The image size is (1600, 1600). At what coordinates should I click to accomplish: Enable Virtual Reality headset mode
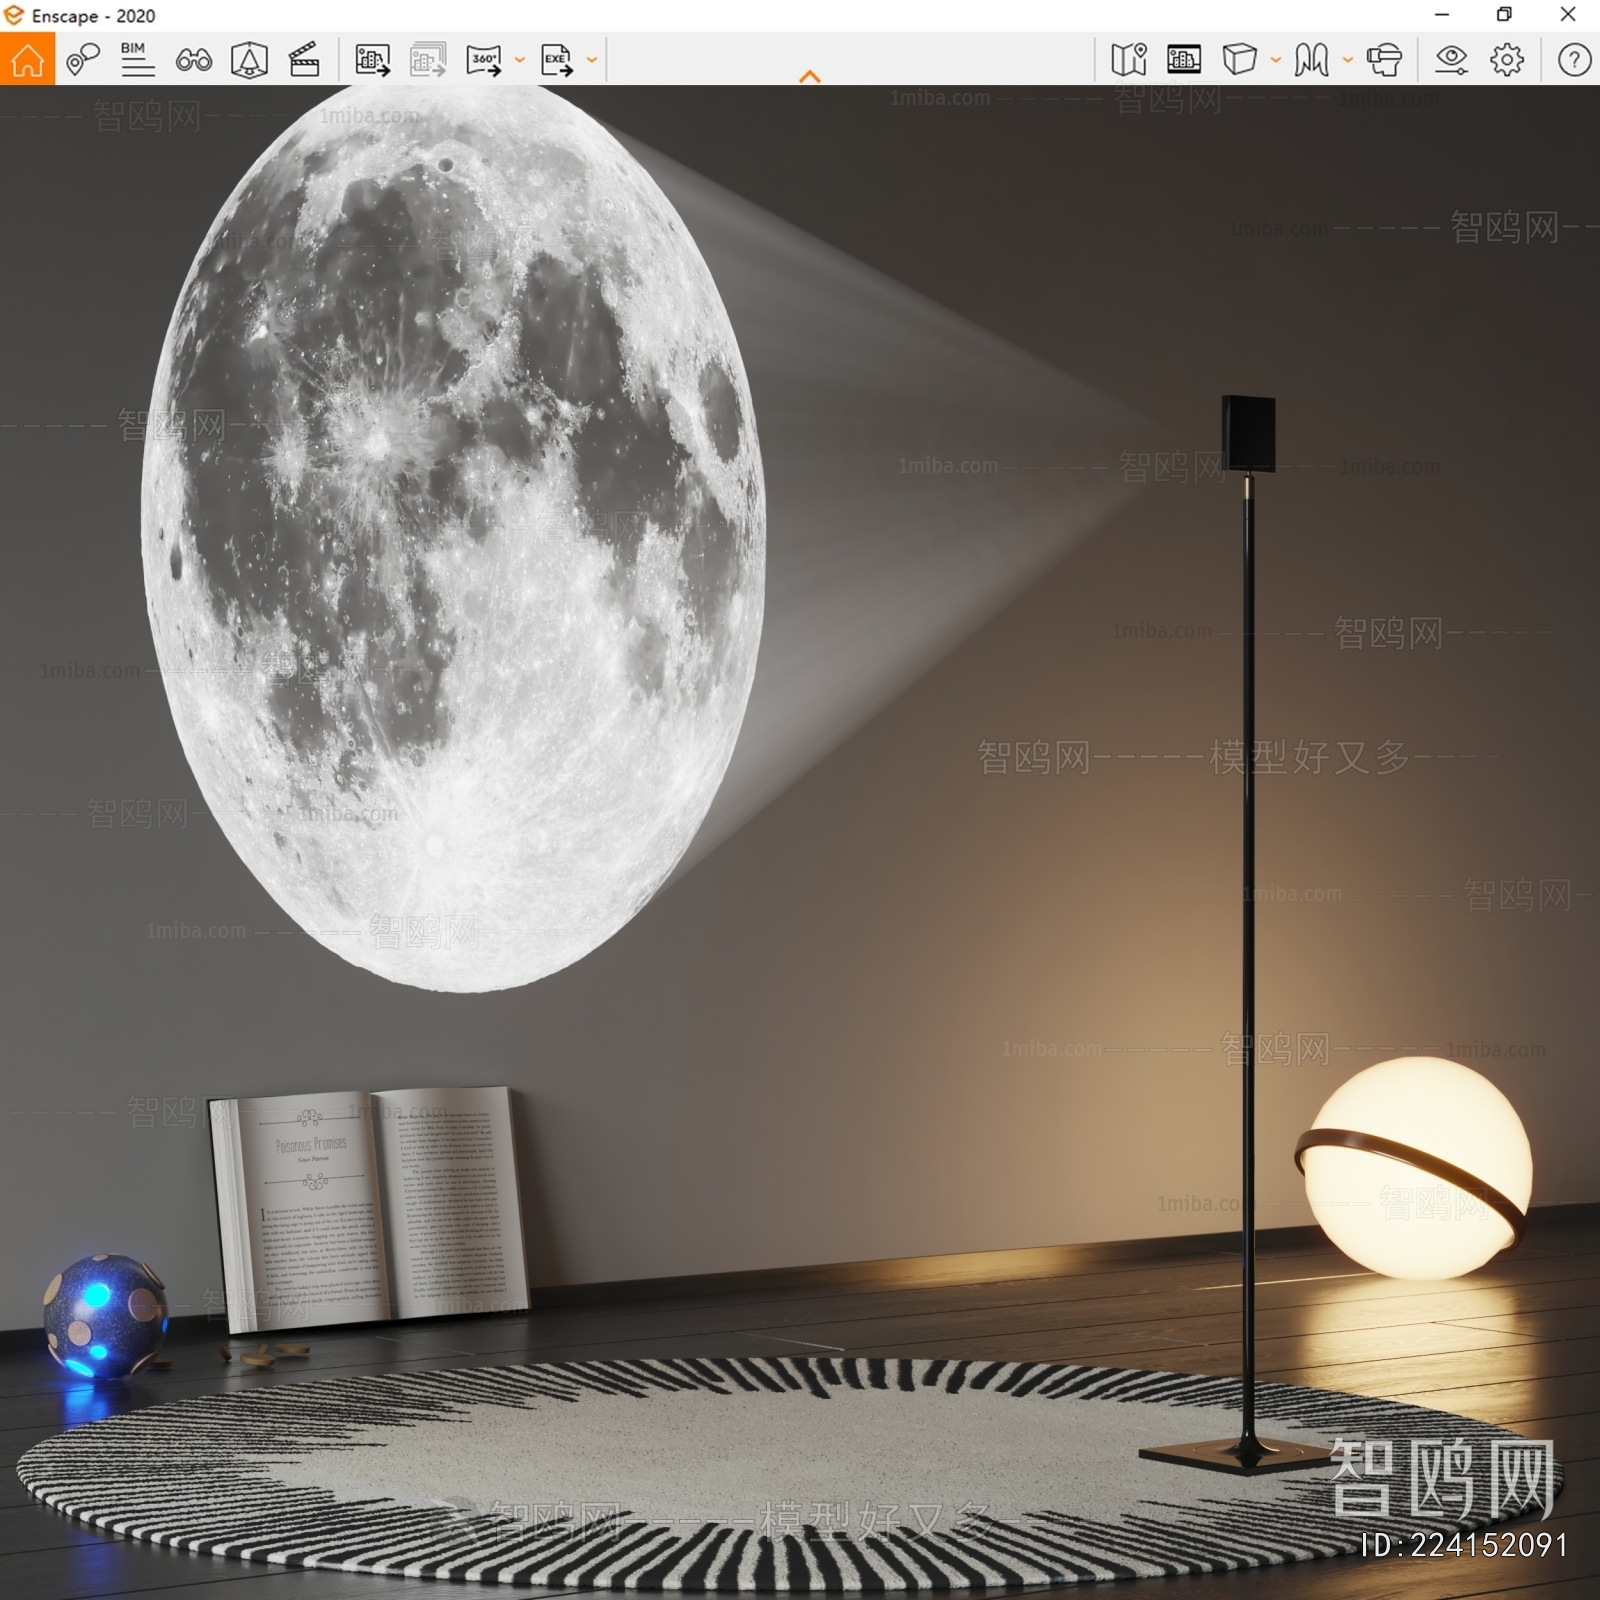[1385, 60]
